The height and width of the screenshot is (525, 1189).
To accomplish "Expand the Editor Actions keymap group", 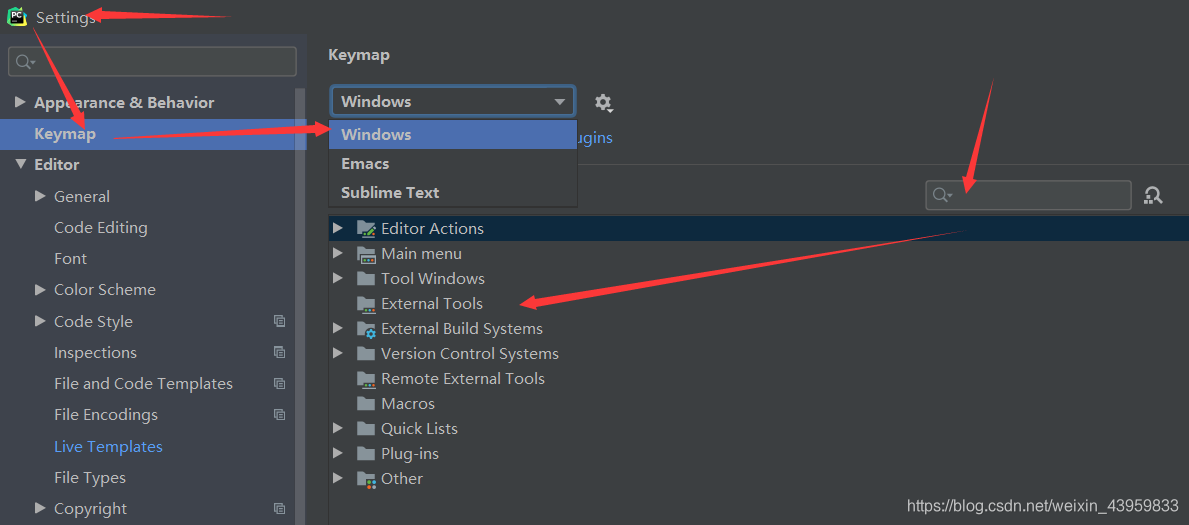I will [x=337, y=228].
